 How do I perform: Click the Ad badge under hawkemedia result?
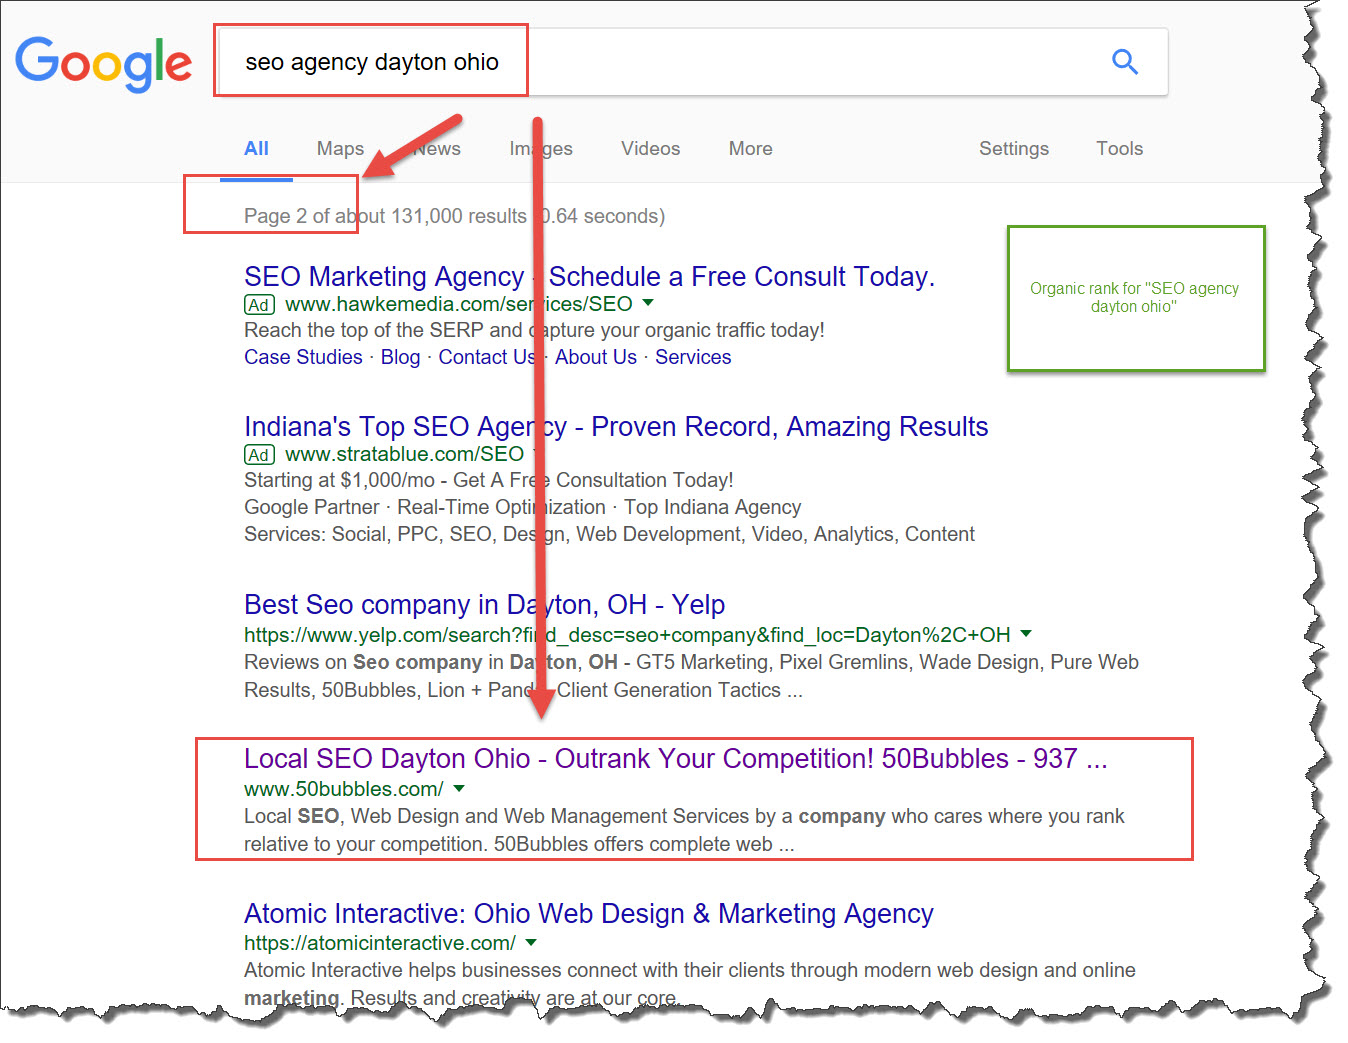pos(259,305)
